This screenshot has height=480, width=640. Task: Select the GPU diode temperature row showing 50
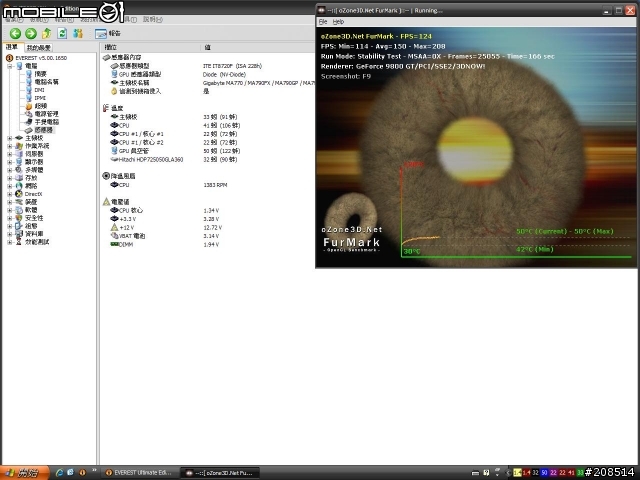pyautogui.click(x=208, y=151)
